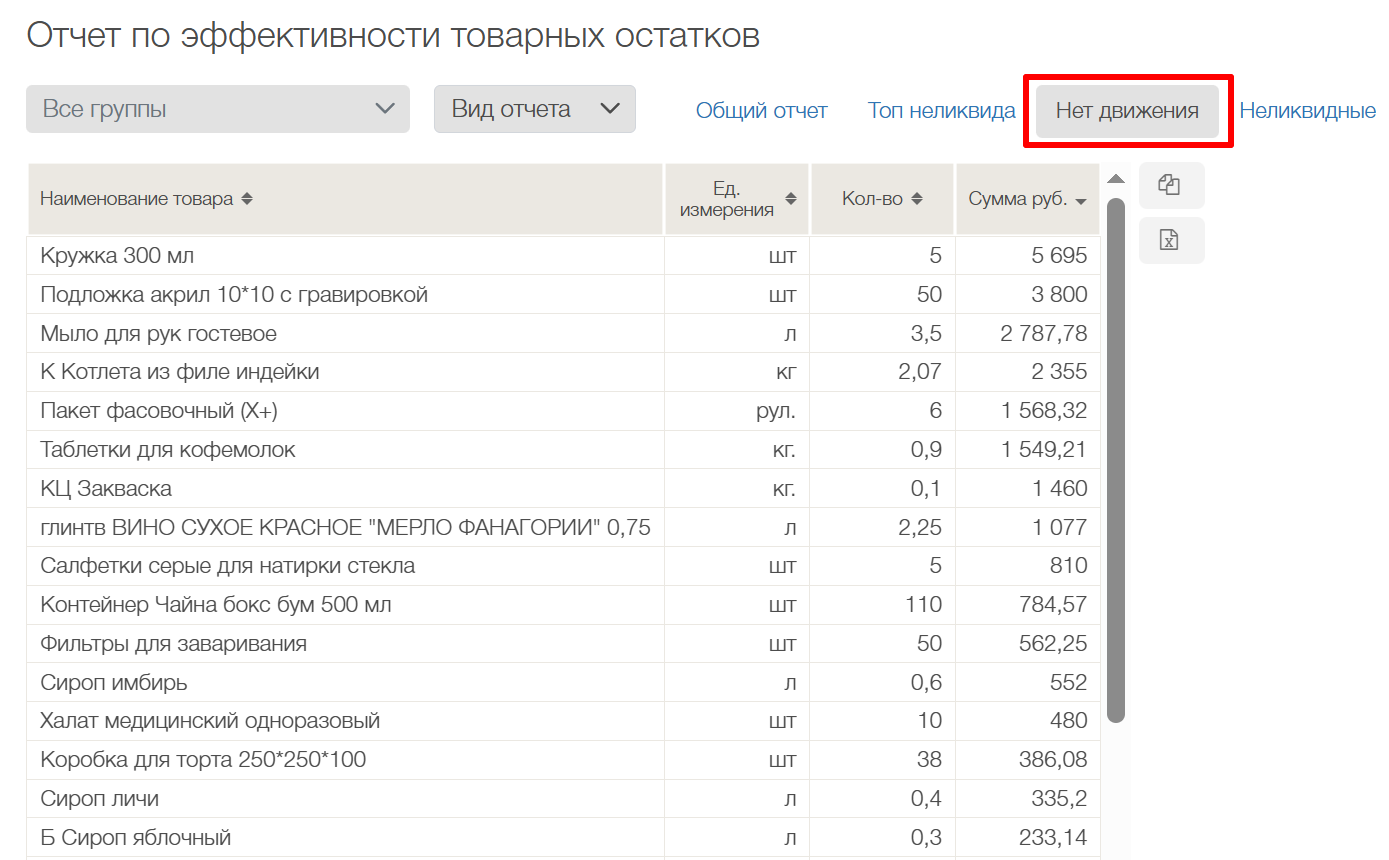The image size is (1389, 860).
Task: Expand the Вид отчета dropdown
Action: [x=534, y=109]
